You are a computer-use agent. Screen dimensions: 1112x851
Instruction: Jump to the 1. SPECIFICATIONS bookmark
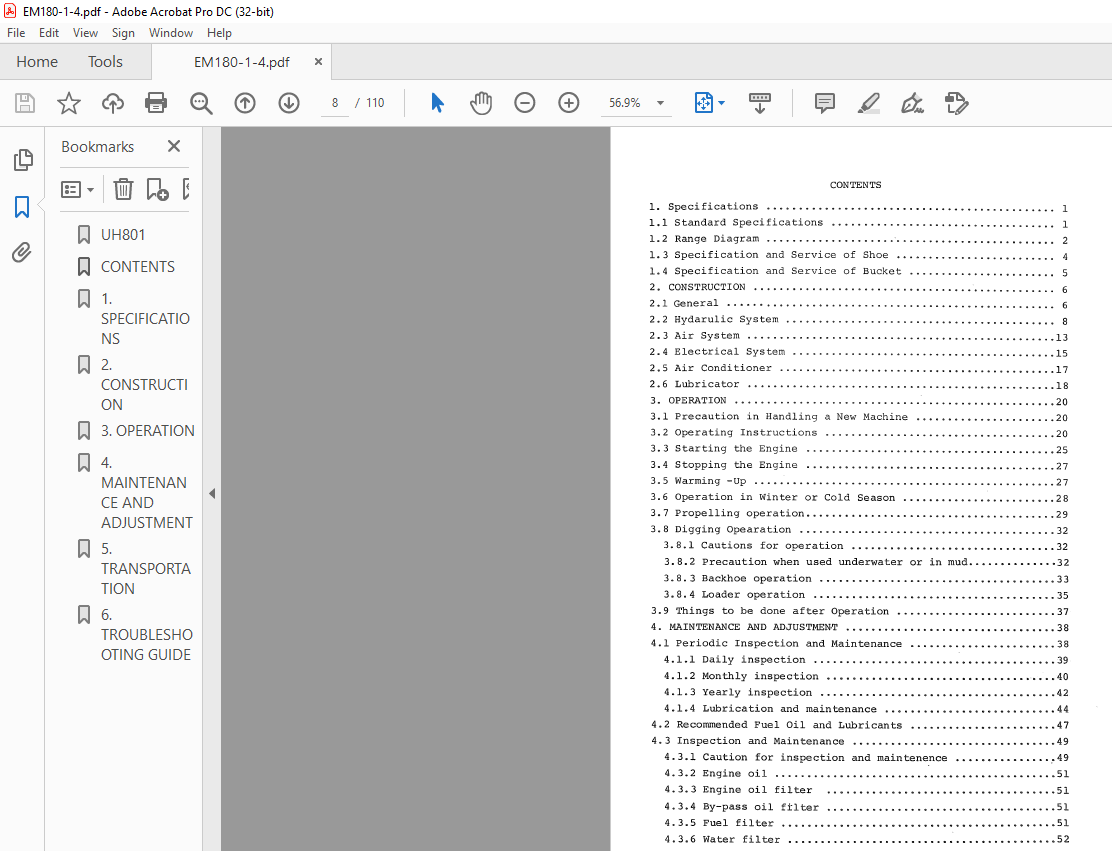[x=145, y=318]
